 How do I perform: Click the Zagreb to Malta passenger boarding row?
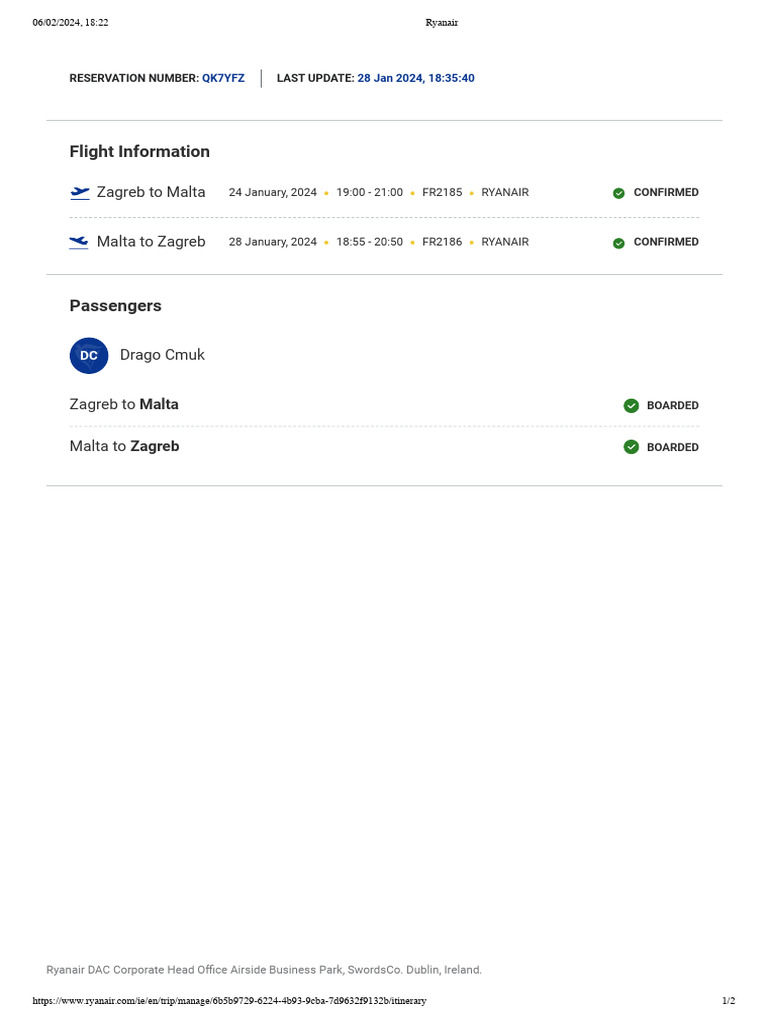pyautogui.click(x=124, y=405)
